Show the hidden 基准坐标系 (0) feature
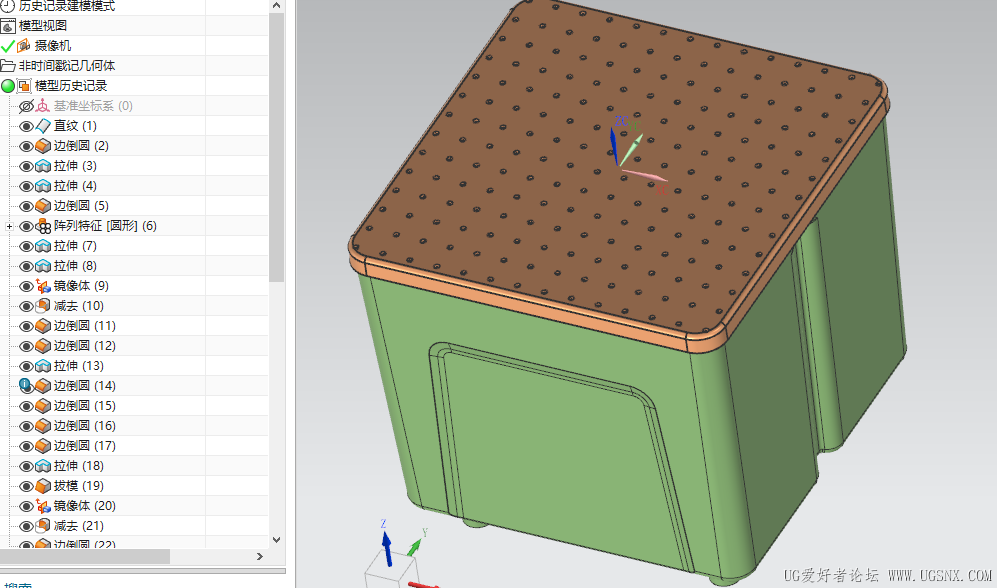The image size is (997, 588). [26, 106]
